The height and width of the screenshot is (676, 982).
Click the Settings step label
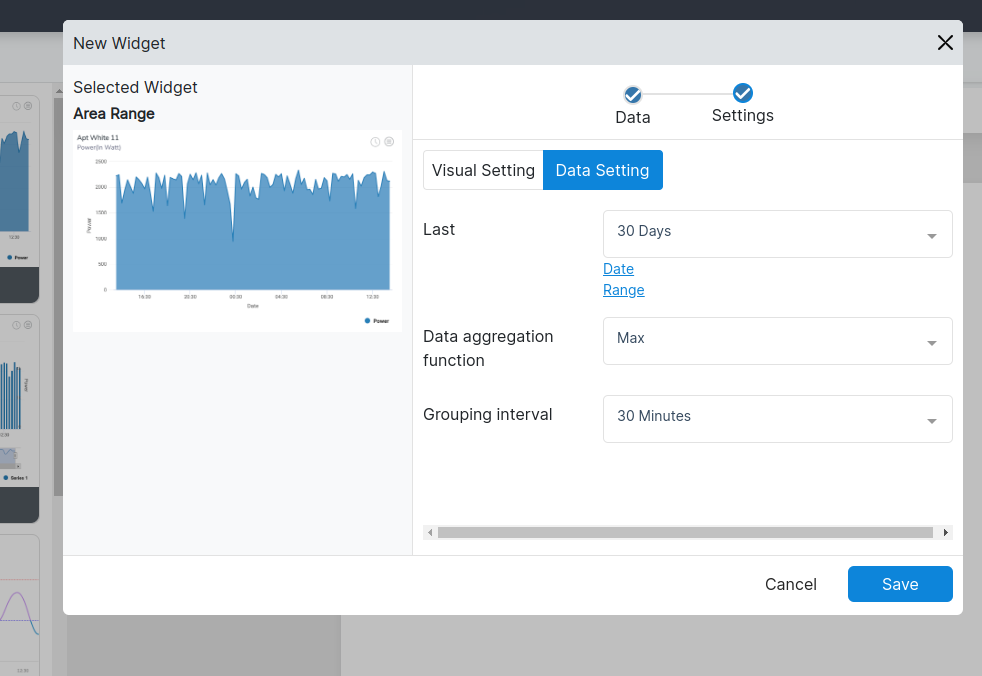(742, 116)
